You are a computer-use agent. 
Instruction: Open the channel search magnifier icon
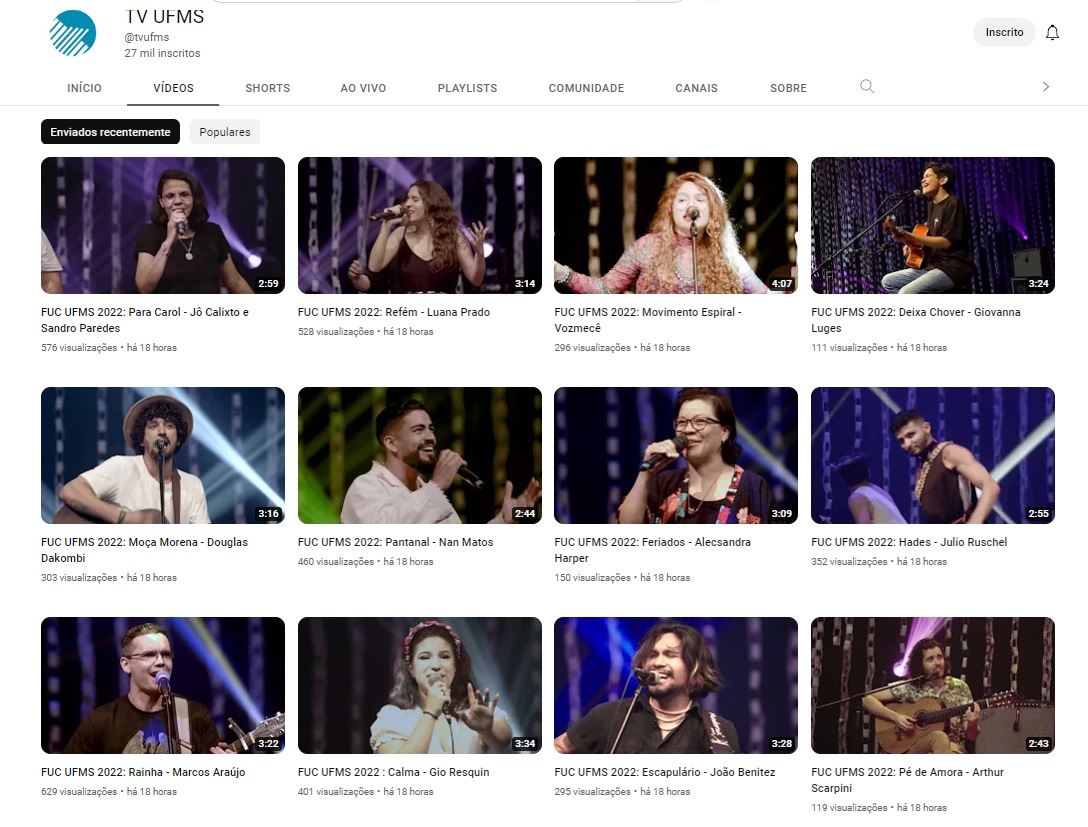pyautogui.click(x=867, y=87)
